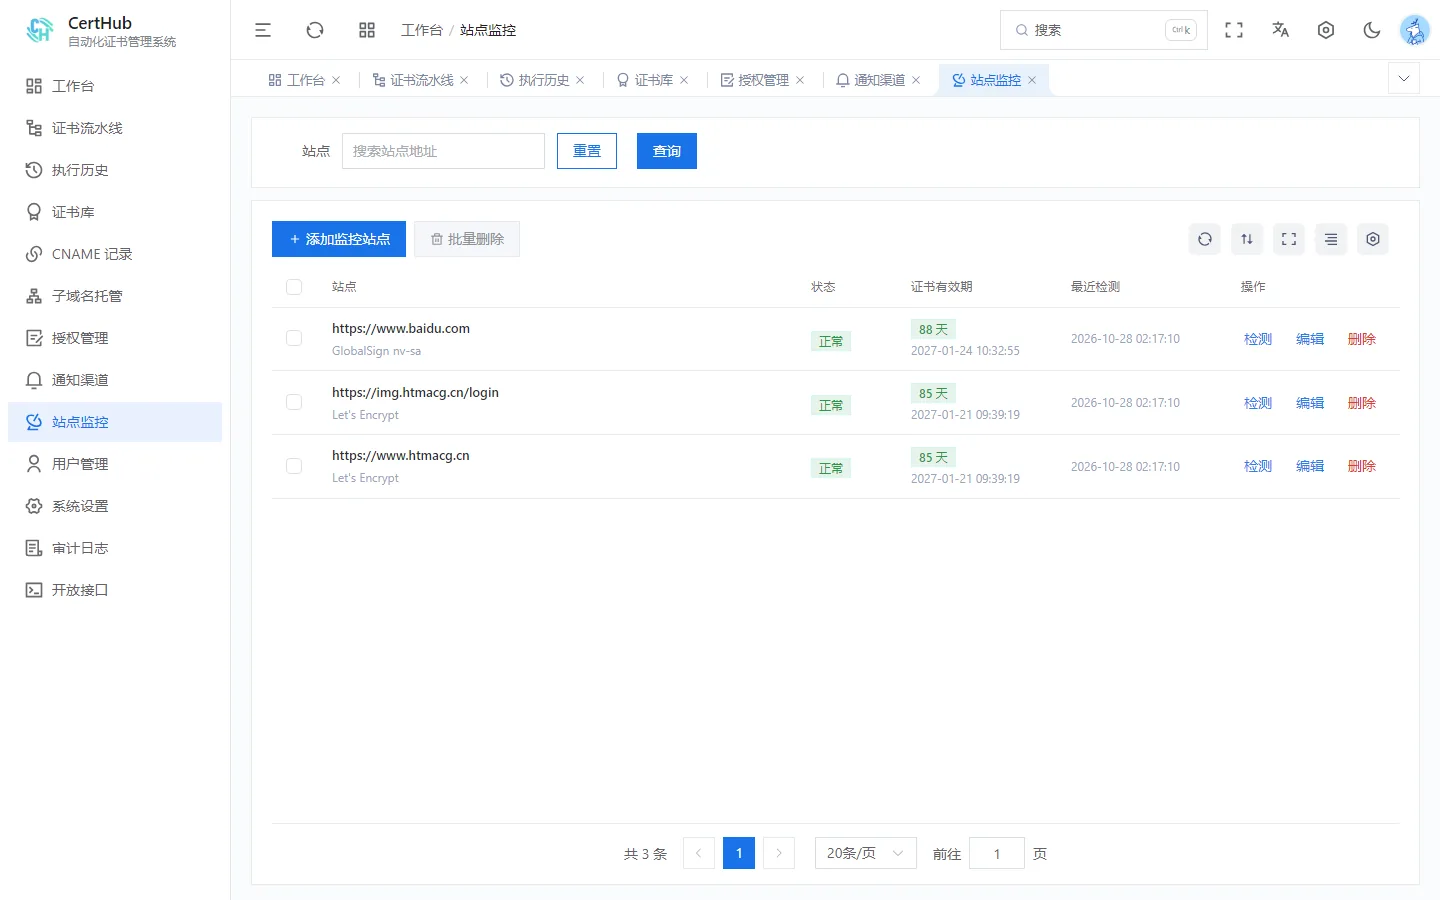Screen dimensions: 1440x900
Task: Click 检测 for www.baidu.com
Action: (1258, 339)
